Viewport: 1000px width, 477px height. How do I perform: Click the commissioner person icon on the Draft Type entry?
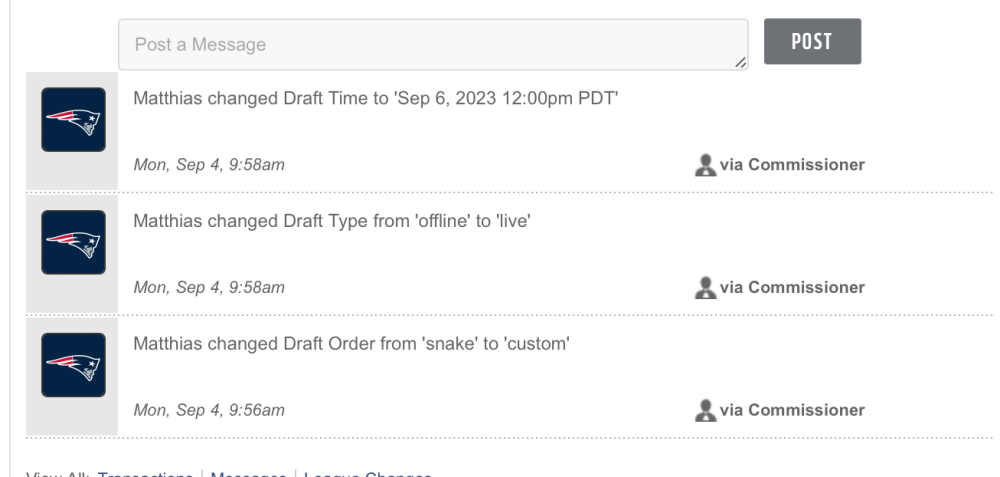(705, 288)
